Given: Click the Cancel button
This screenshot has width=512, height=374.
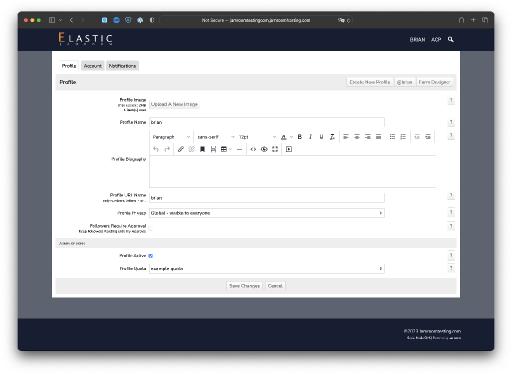Looking at the screenshot, I should (x=275, y=286).
